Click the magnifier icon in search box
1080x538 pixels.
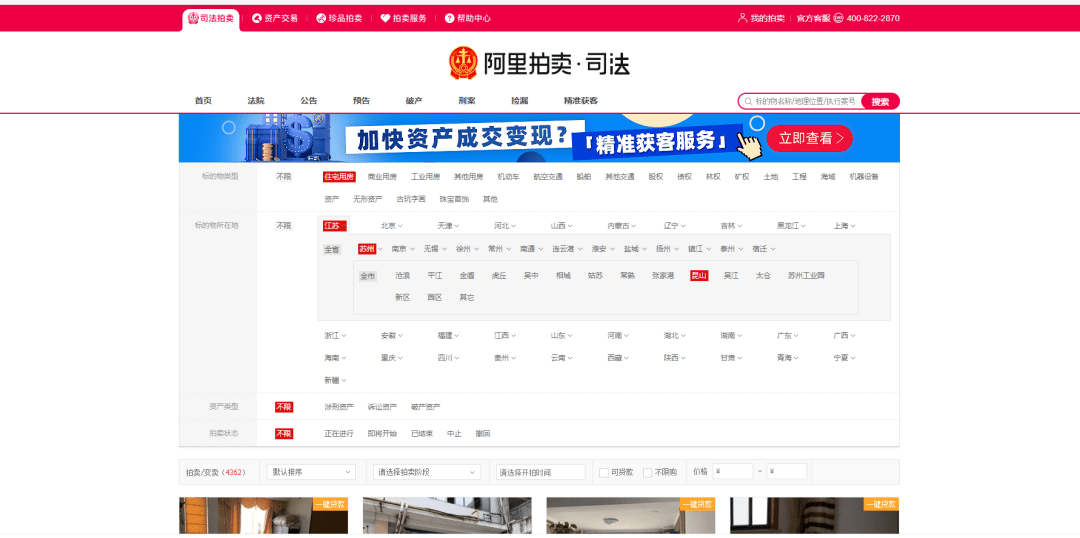pos(746,101)
